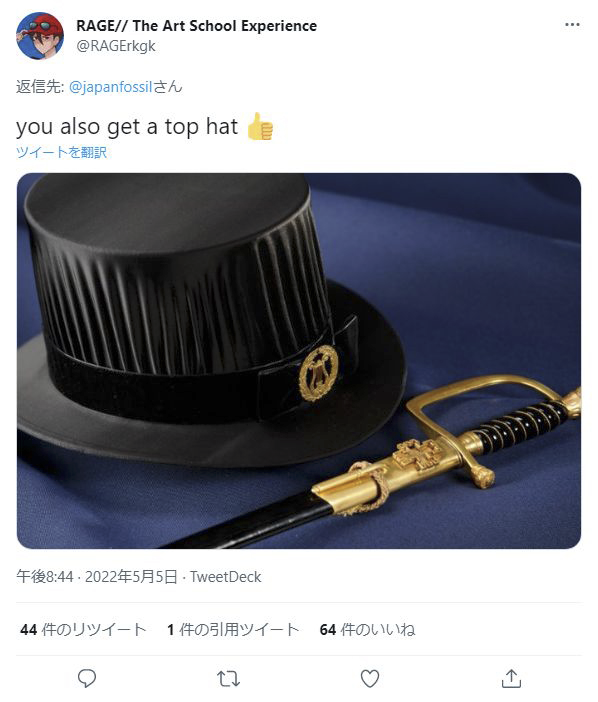The image size is (598, 702).
Task: Click the thumbs up emoji in tweet
Action: click(x=260, y=126)
